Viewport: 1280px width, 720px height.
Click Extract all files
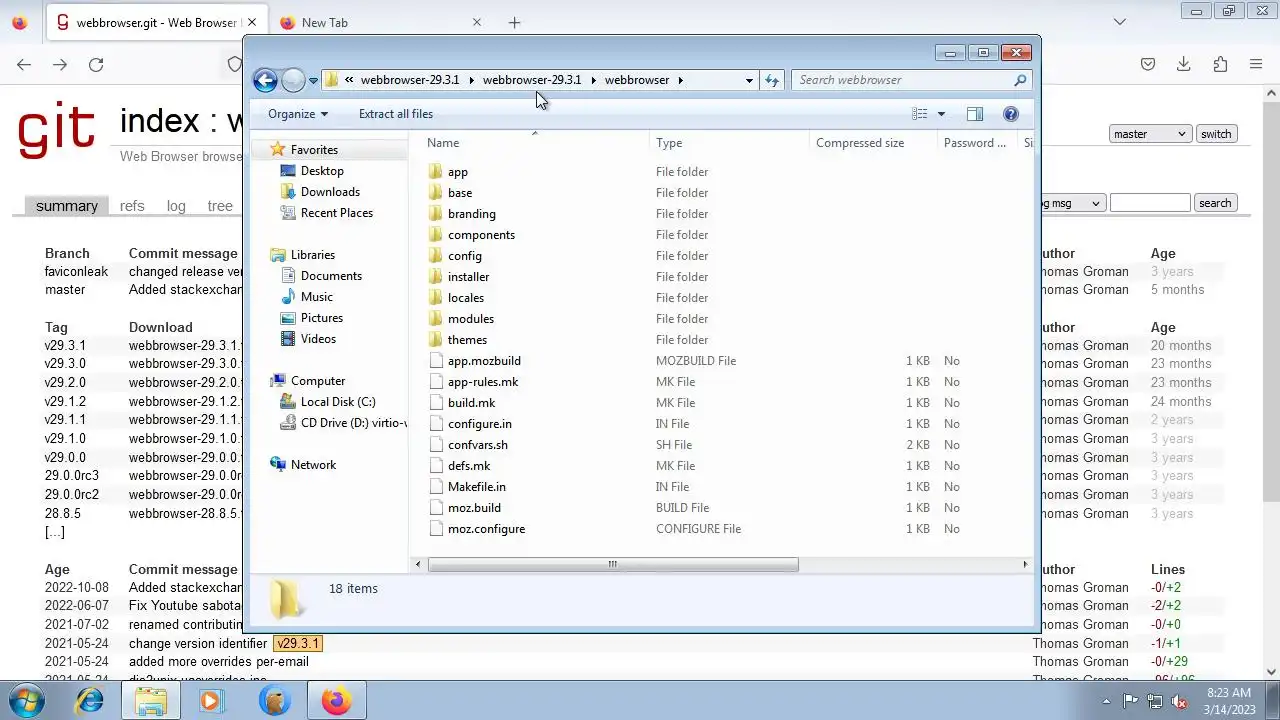pyautogui.click(x=396, y=114)
